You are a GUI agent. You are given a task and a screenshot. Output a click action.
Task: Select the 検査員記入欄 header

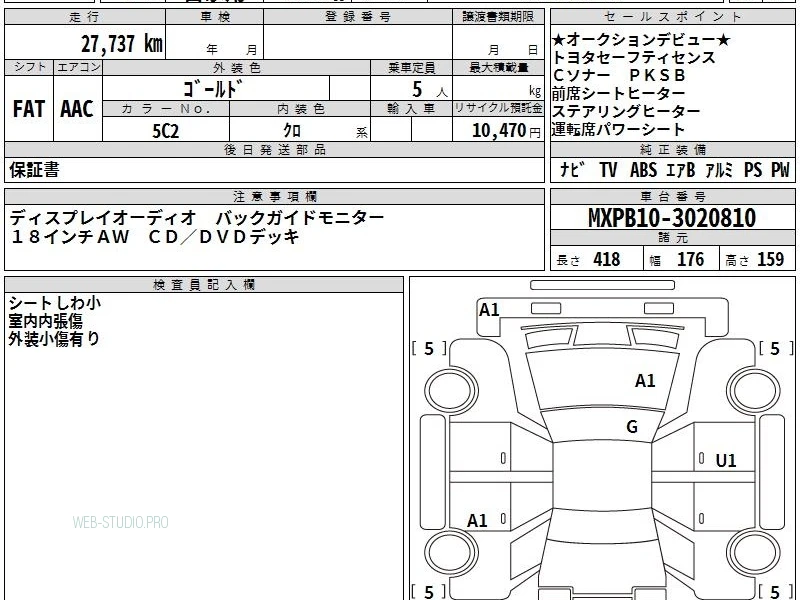(204, 285)
